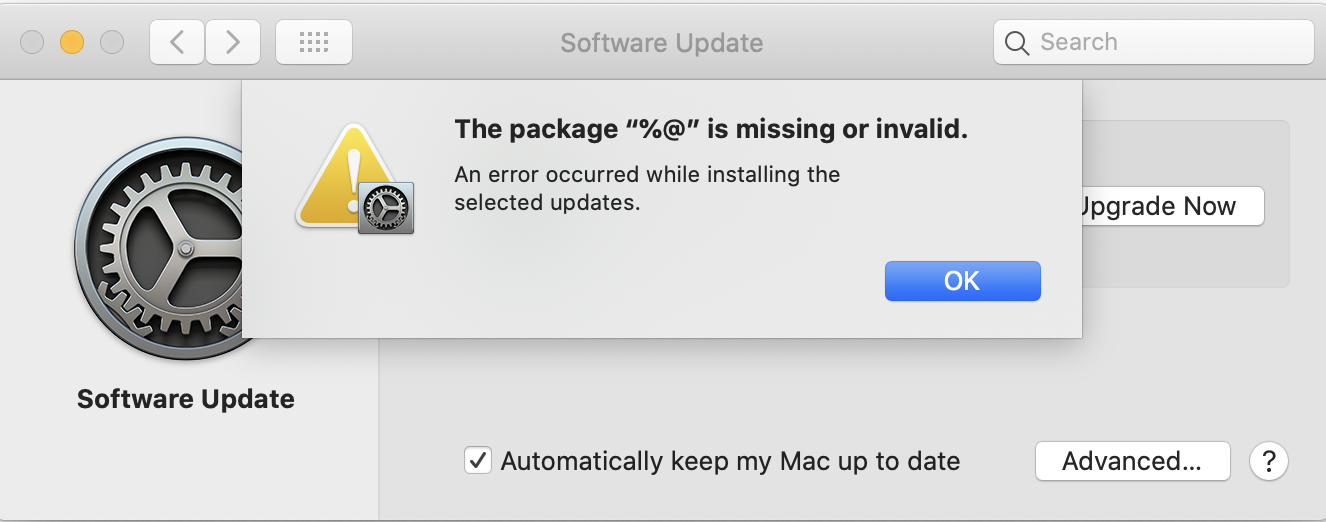Close the Software Update window

pos(32,42)
